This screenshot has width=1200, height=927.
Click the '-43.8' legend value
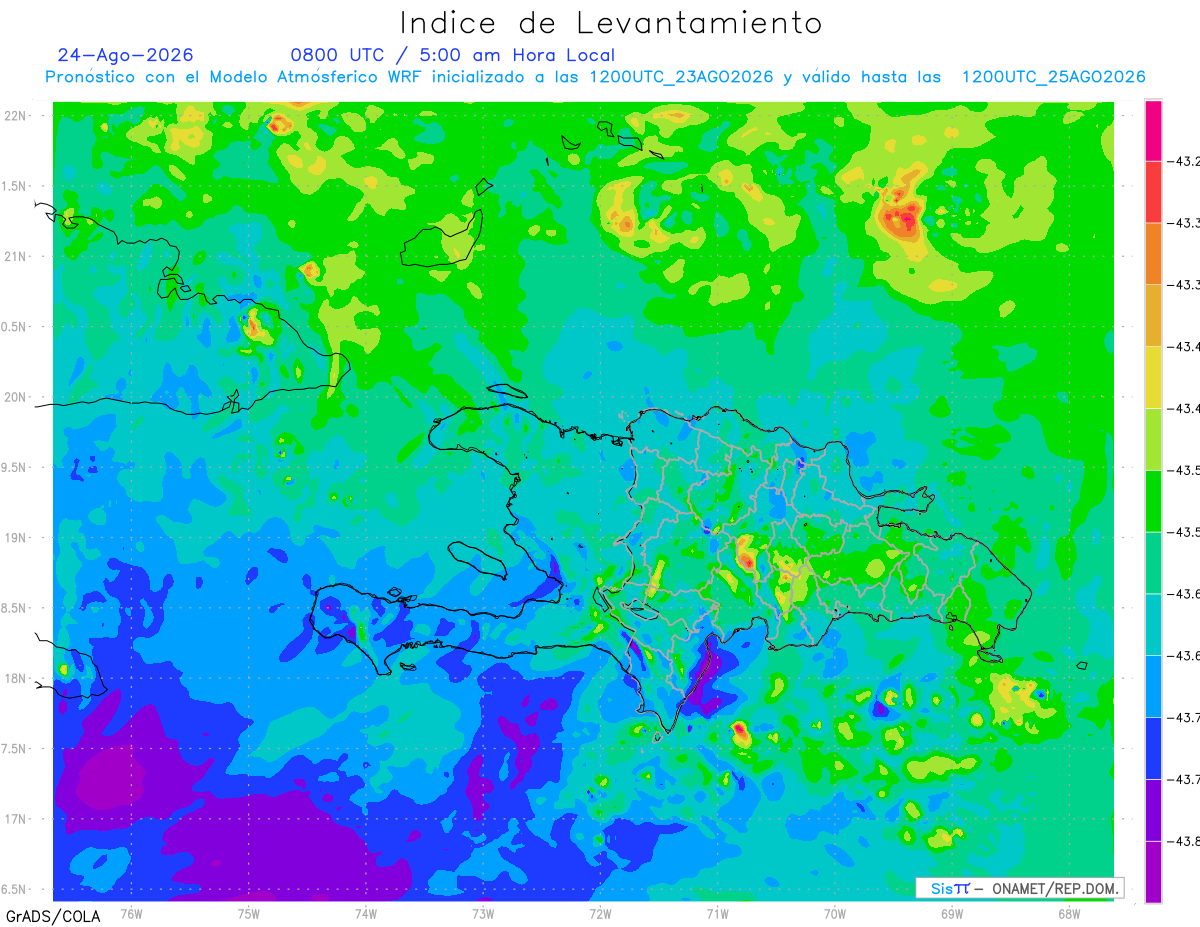(x=1186, y=841)
